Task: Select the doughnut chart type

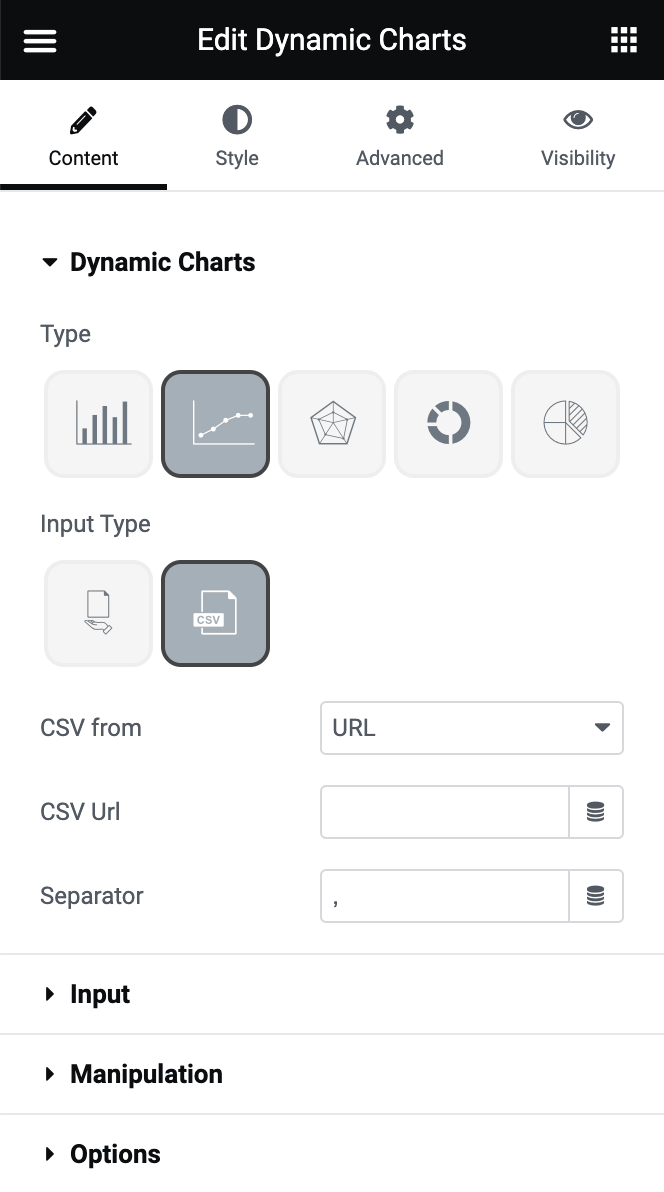Action: (x=448, y=424)
